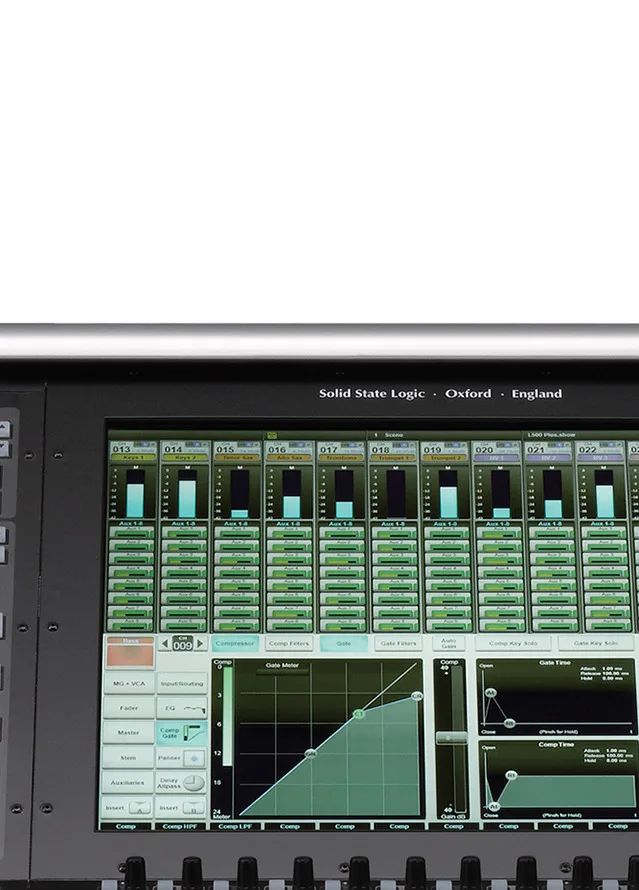
Task: Select channel 020 BV 1 tile
Action: [x=497, y=452]
